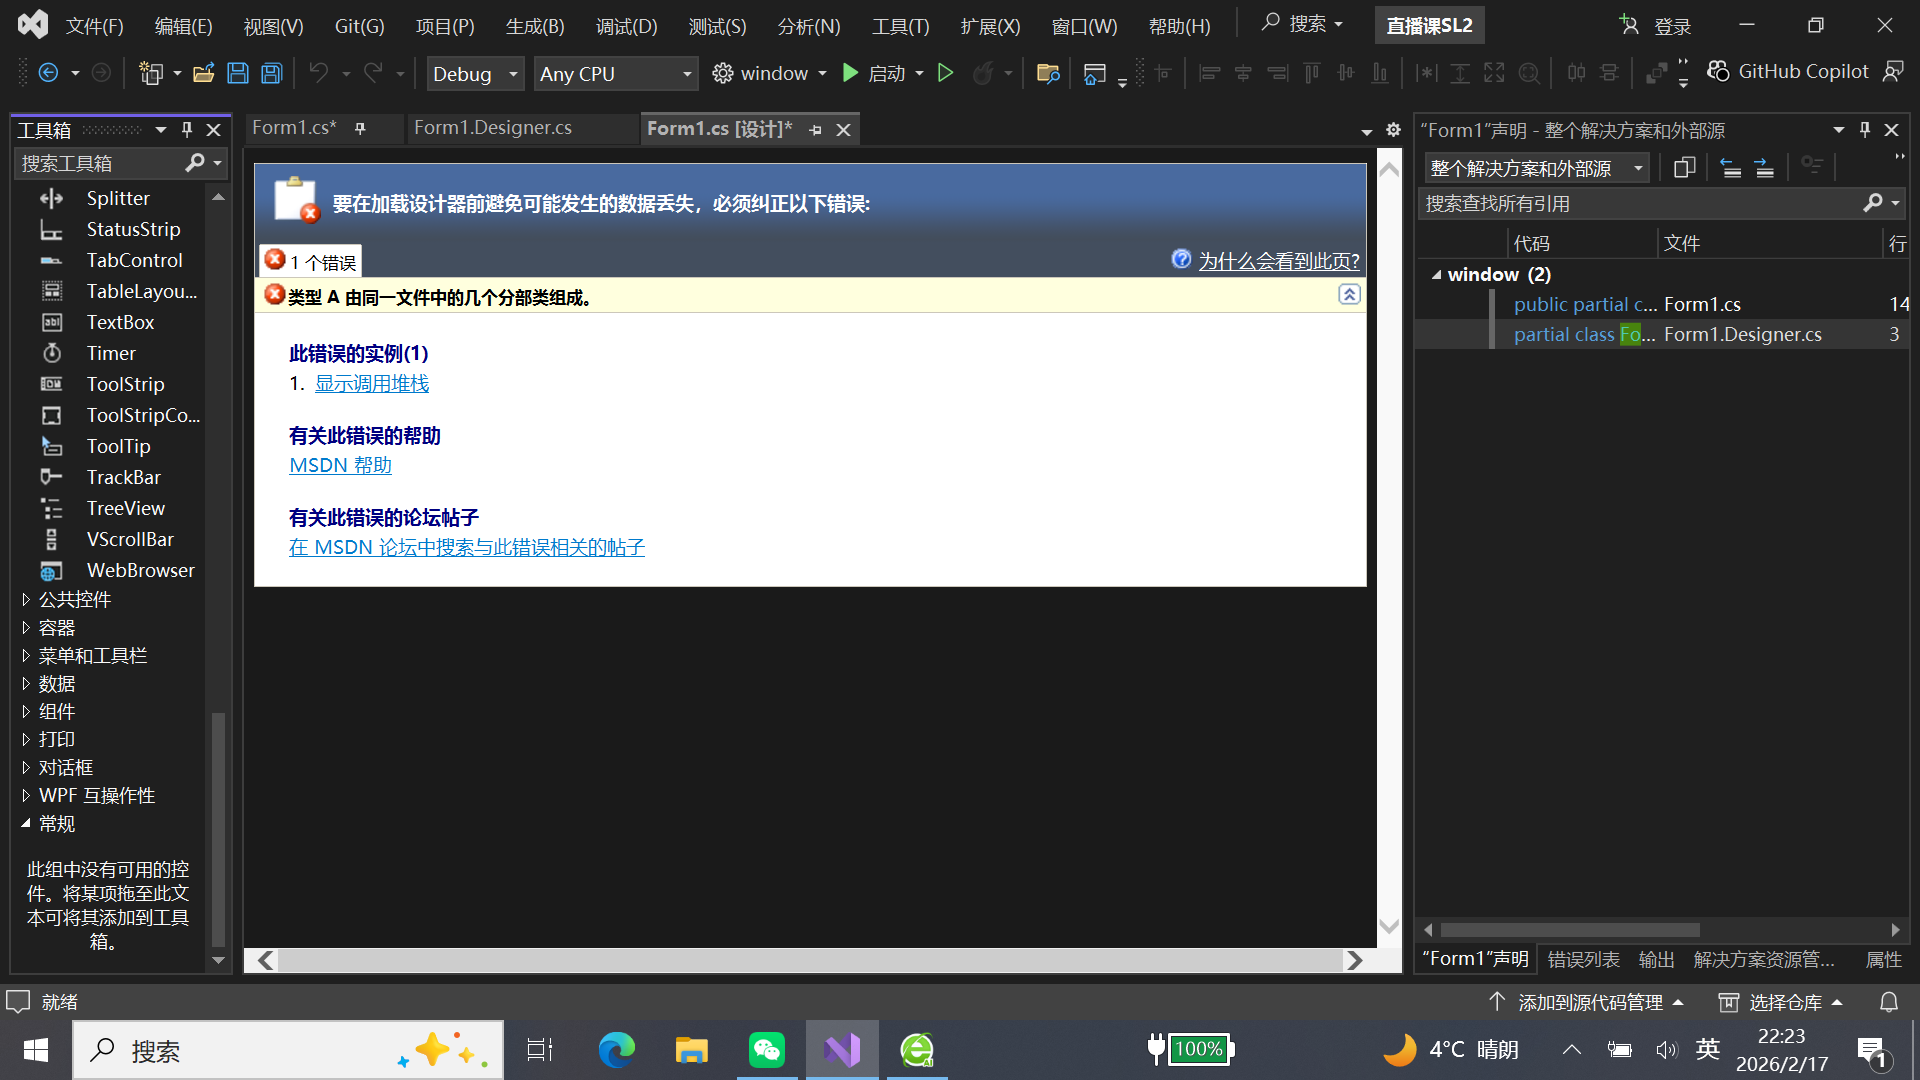The height and width of the screenshot is (1080, 1920).
Task: Click the GitHub Copilot icon
Action: [1718, 71]
